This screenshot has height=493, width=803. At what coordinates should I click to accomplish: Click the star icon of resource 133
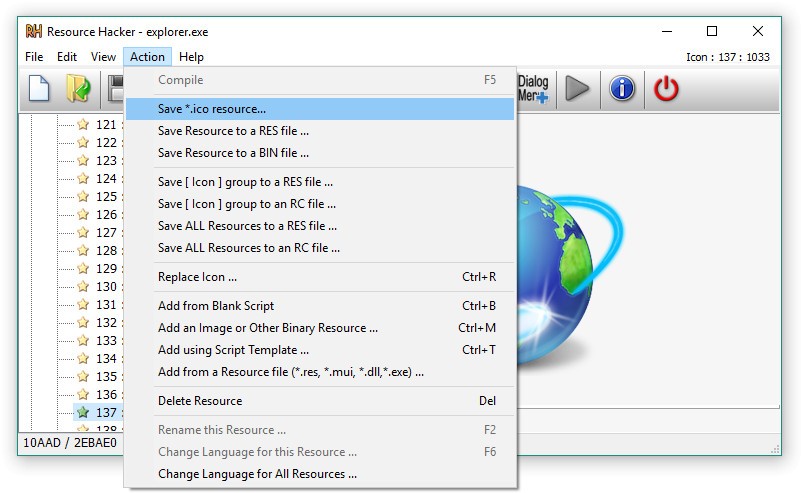(83, 340)
